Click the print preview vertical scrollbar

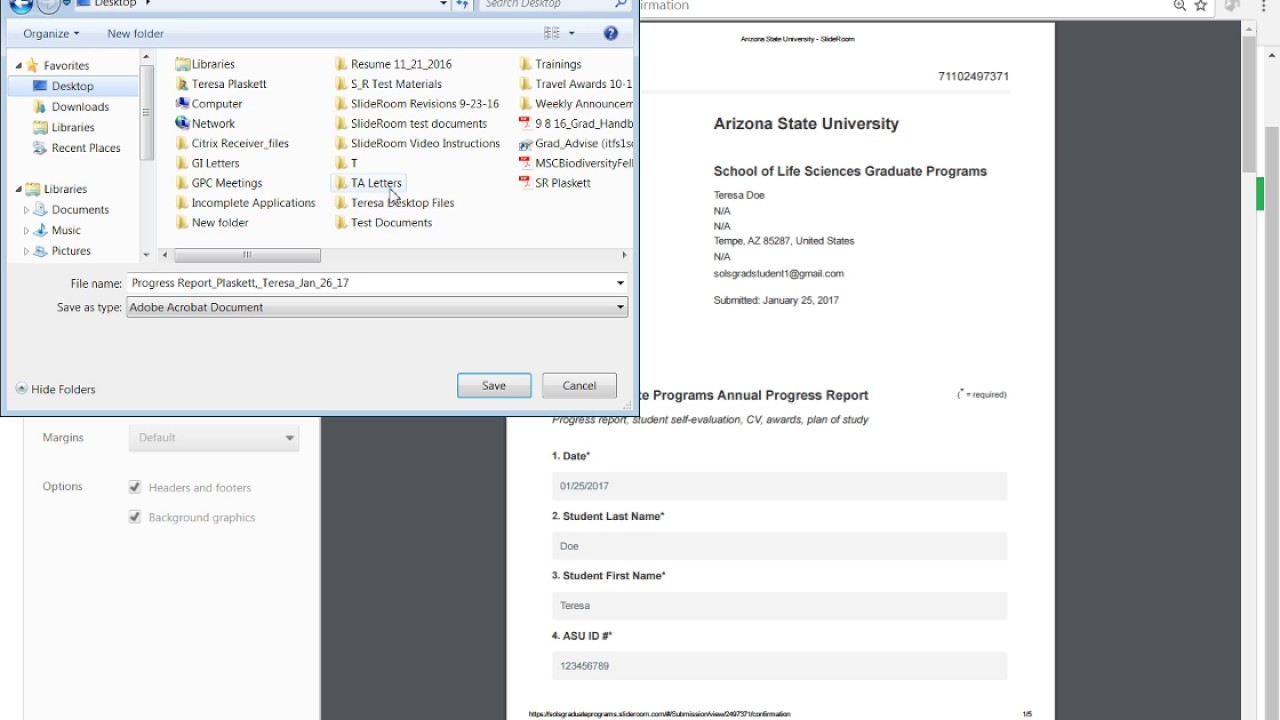1248,106
